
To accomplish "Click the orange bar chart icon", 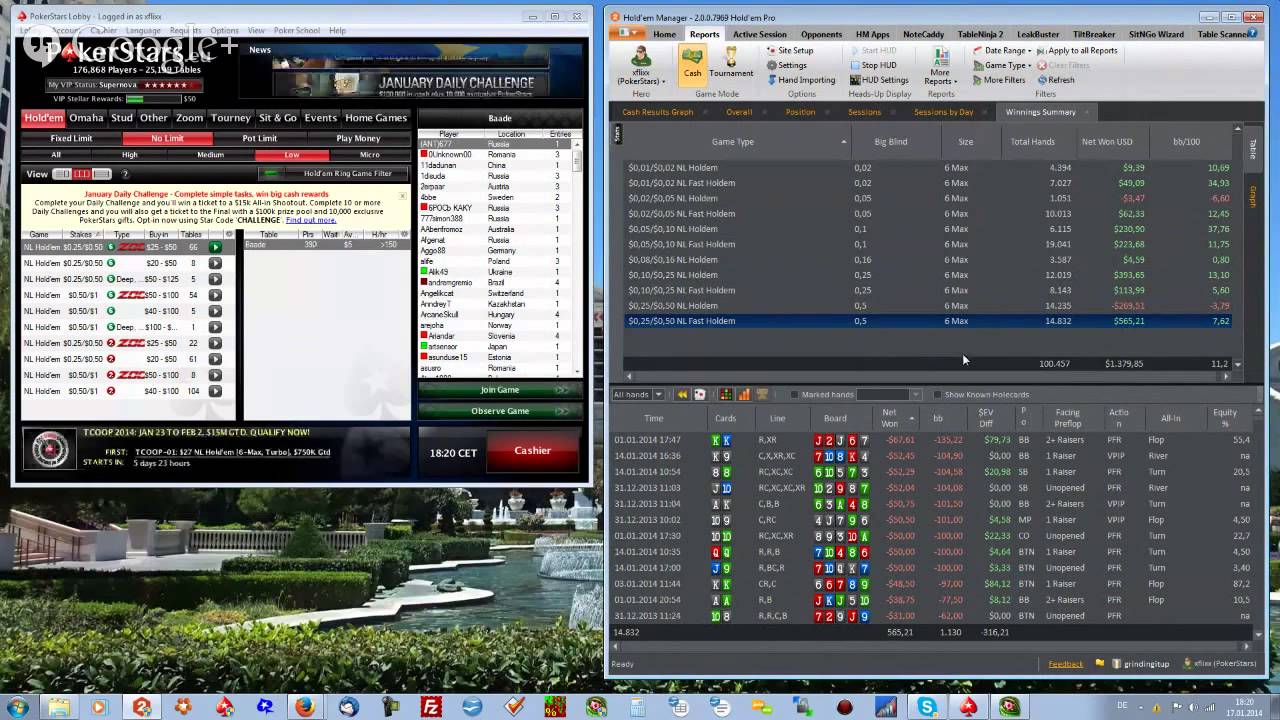I will point(744,394).
